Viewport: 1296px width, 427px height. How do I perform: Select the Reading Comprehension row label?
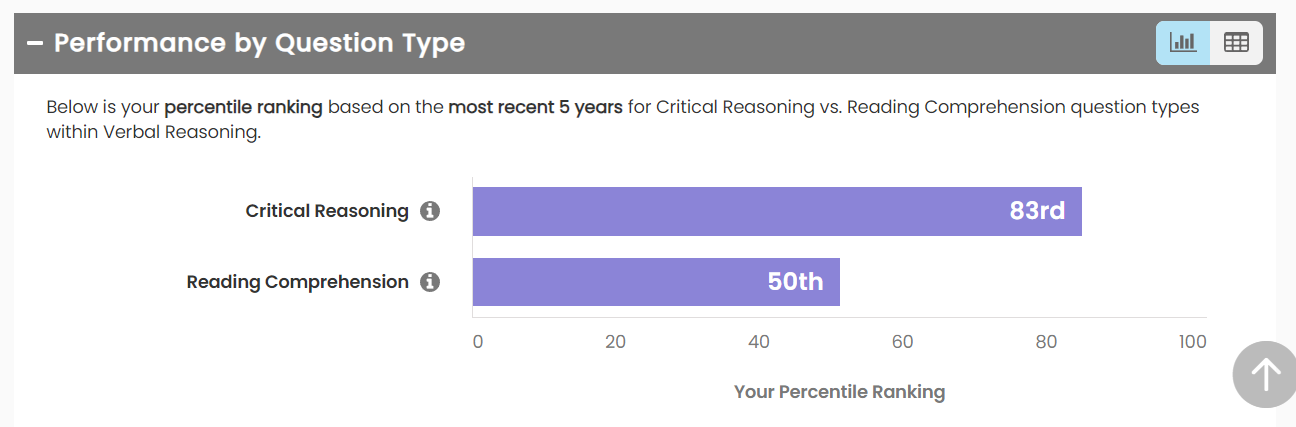pyautogui.click(x=297, y=282)
